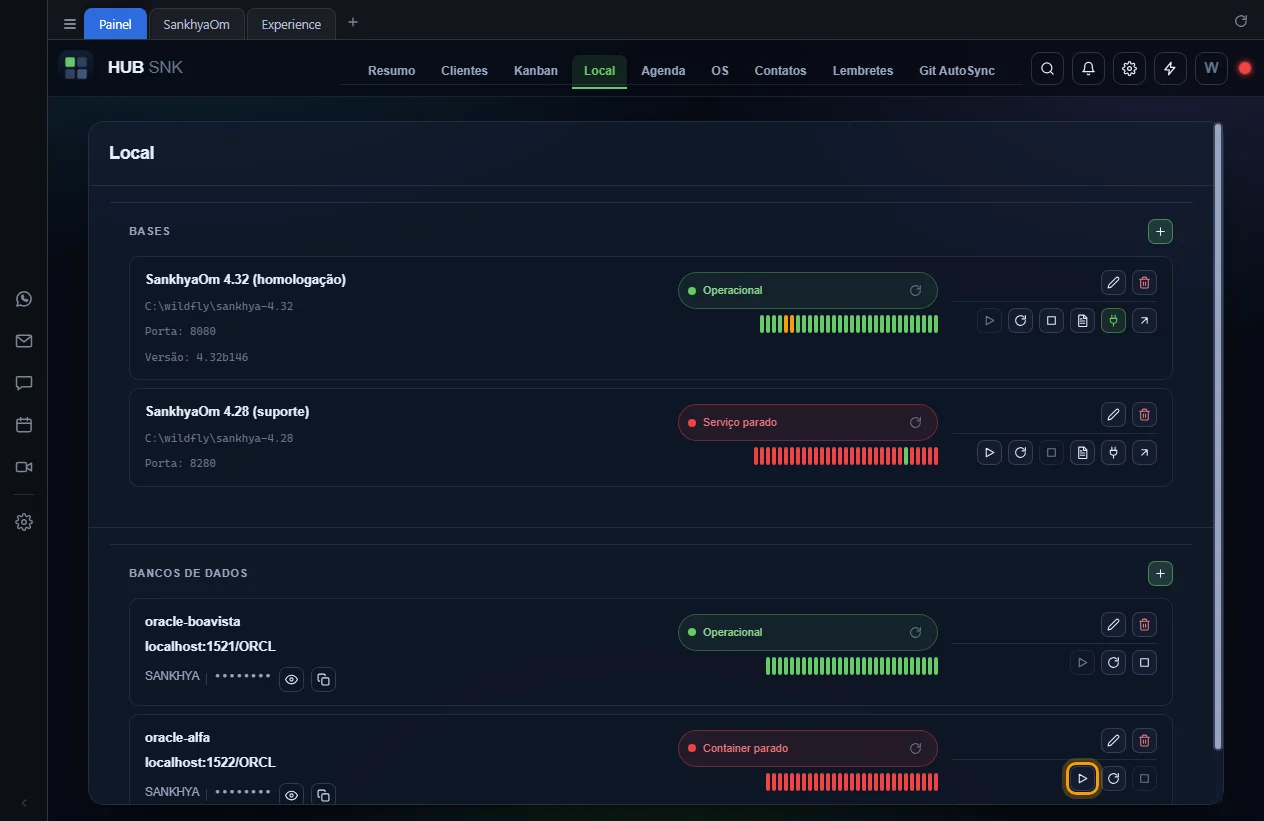Screen dimensions: 1264x821
Task: Delete the oracle-boavista database entry
Action: (x=1145, y=625)
